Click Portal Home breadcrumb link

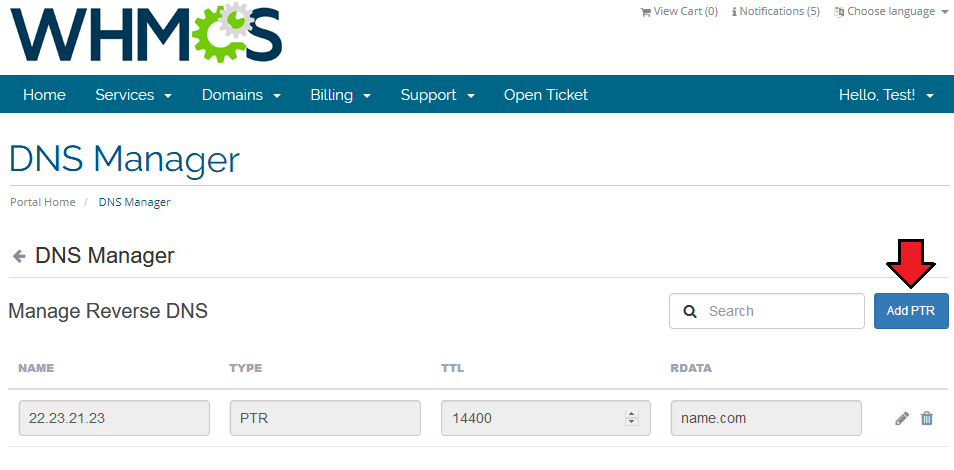pyautogui.click(x=43, y=202)
